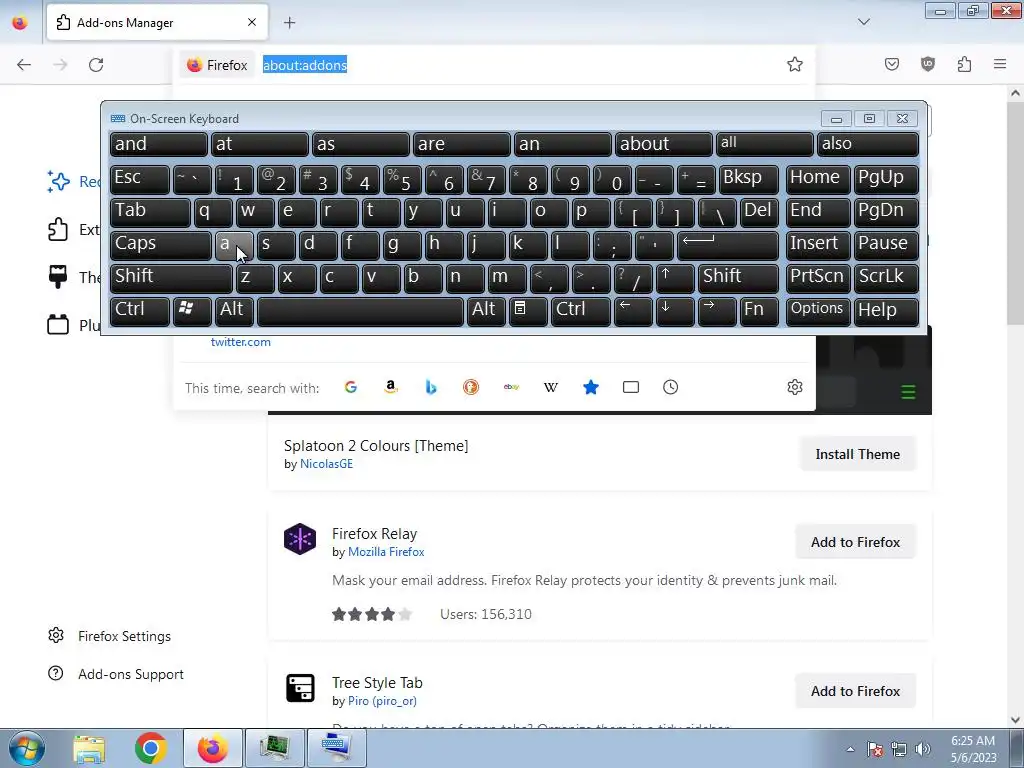Open Options on On-Screen Keyboard
The image size is (1024, 768).
pos(818,310)
